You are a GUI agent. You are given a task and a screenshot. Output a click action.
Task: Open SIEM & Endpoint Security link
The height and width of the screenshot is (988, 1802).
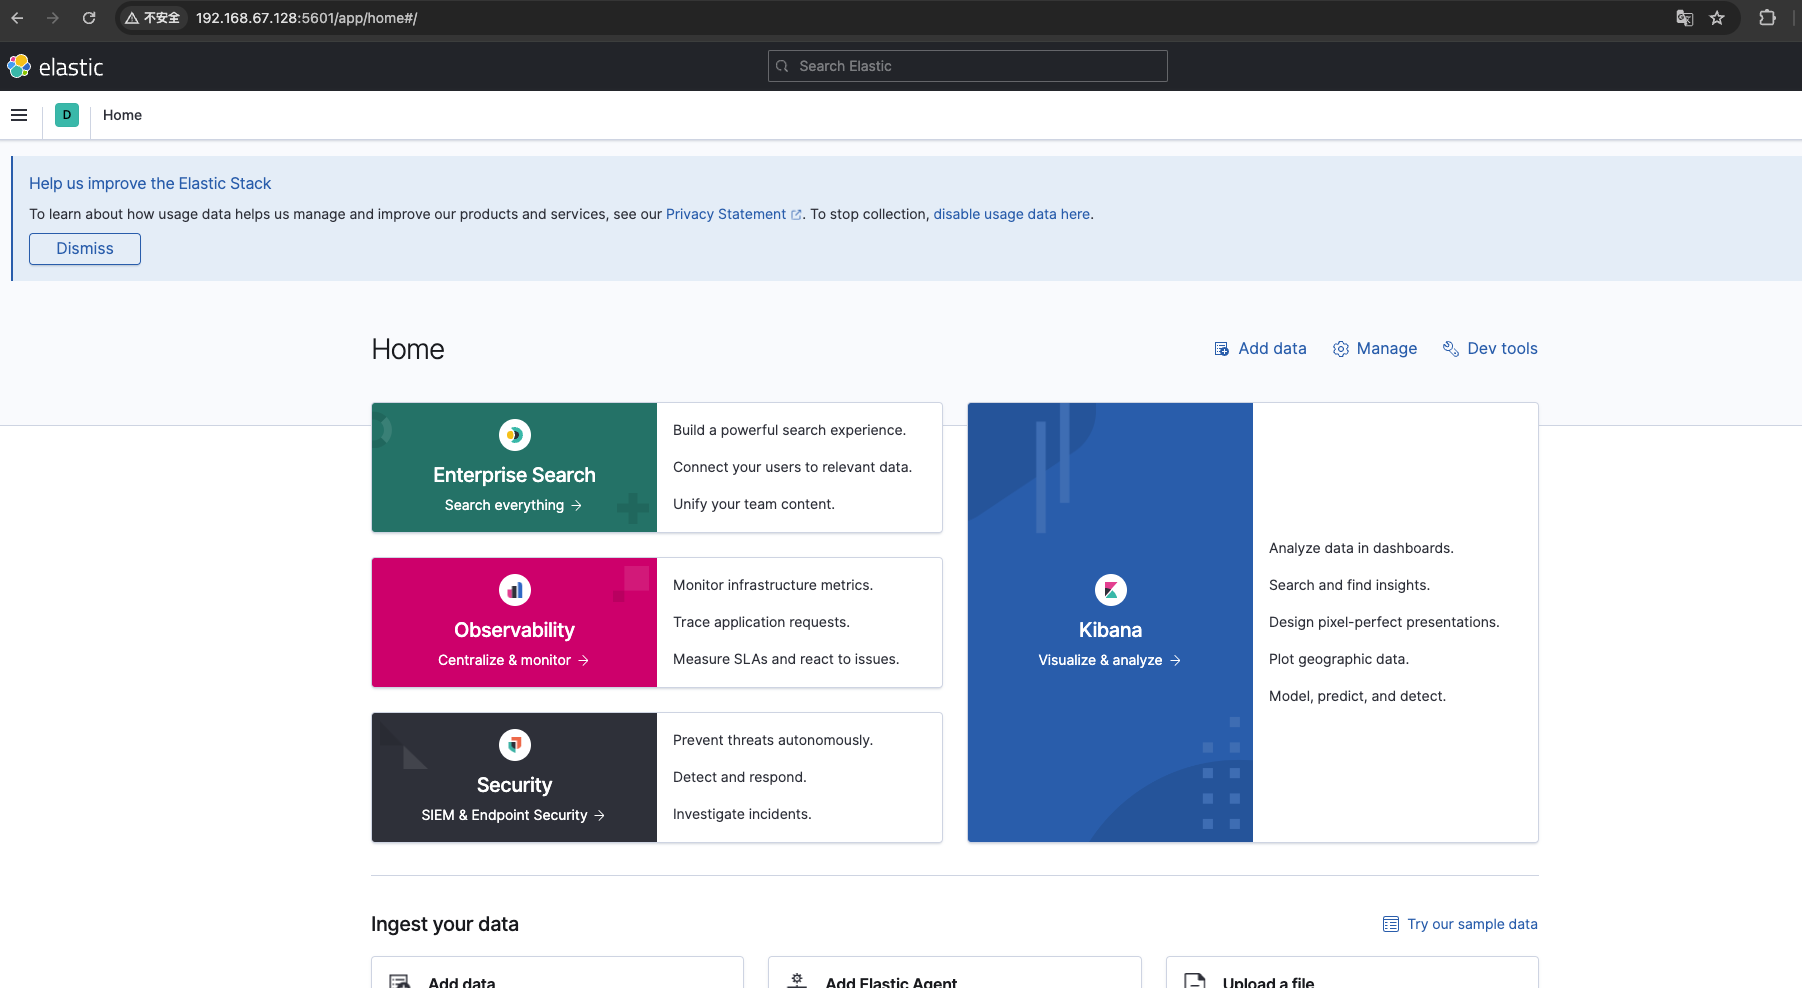click(514, 815)
